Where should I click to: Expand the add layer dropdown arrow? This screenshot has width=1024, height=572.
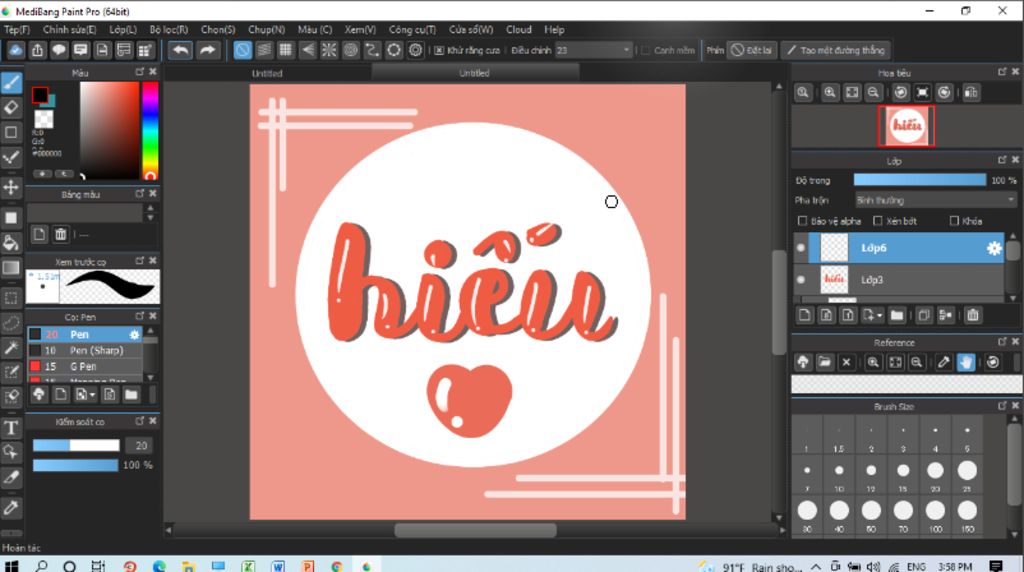tap(880, 316)
